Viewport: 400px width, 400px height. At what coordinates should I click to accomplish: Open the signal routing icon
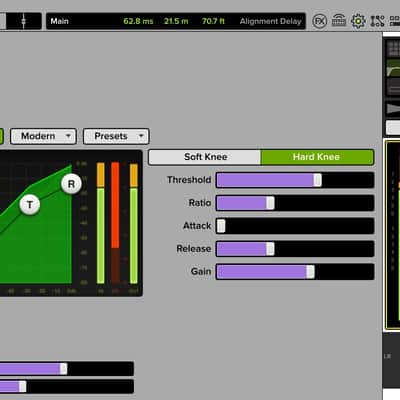(377, 21)
